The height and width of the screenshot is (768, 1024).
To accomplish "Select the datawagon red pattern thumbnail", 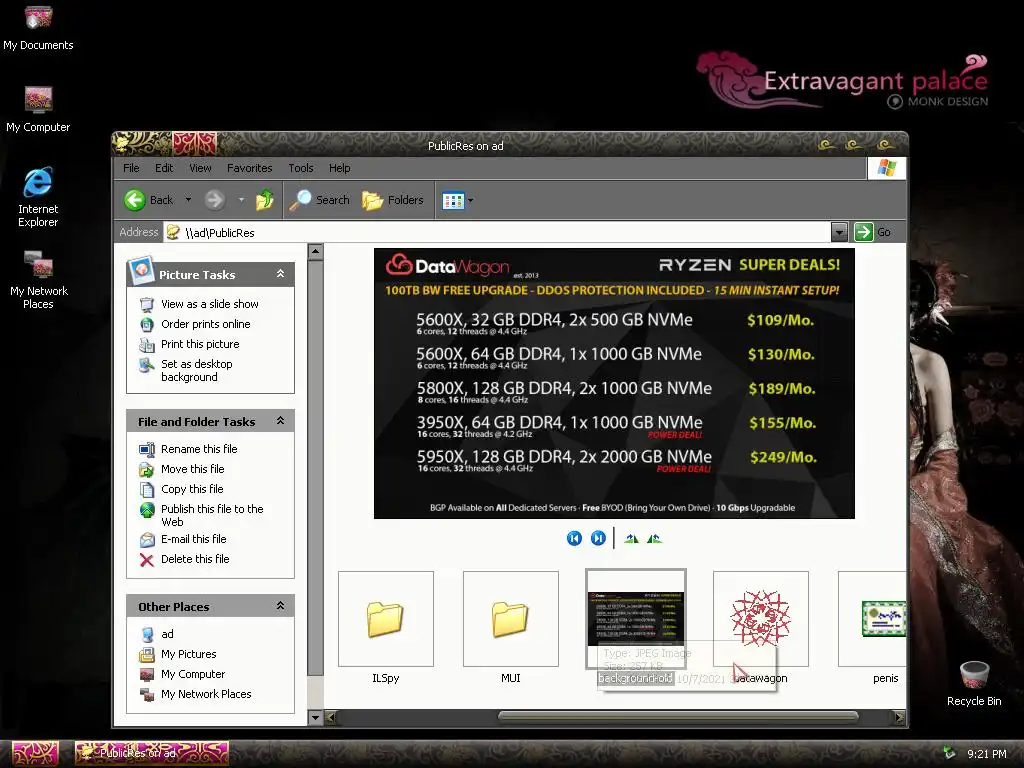I will click(761, 619).
